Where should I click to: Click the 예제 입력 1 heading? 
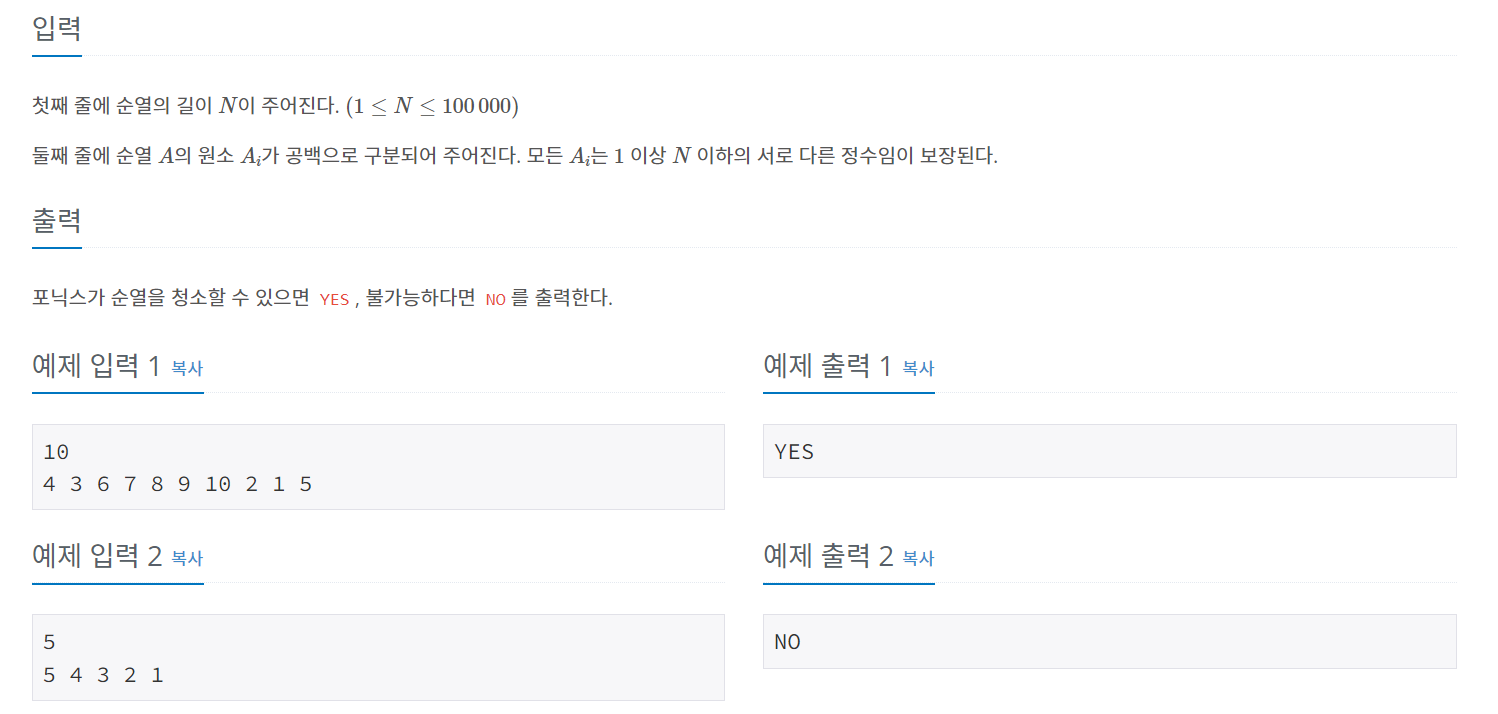(x=96, y=366)
